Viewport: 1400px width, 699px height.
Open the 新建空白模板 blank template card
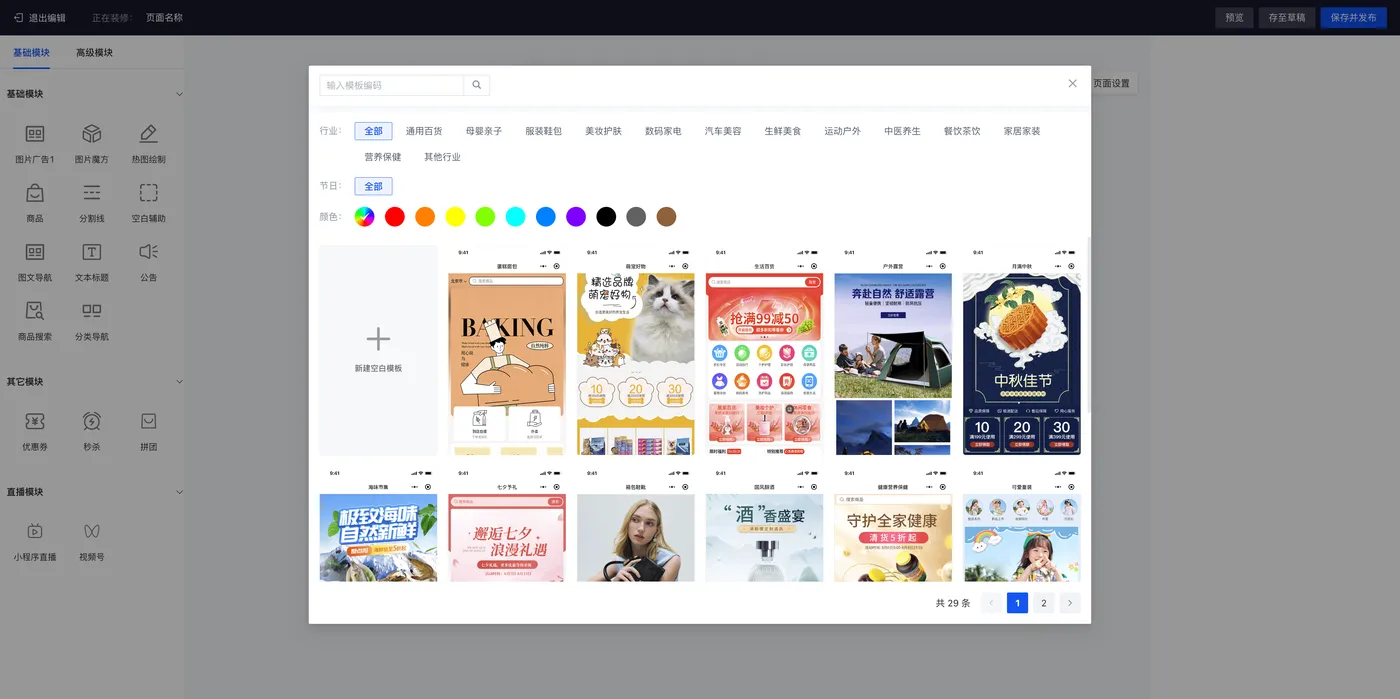coord(378,350)
